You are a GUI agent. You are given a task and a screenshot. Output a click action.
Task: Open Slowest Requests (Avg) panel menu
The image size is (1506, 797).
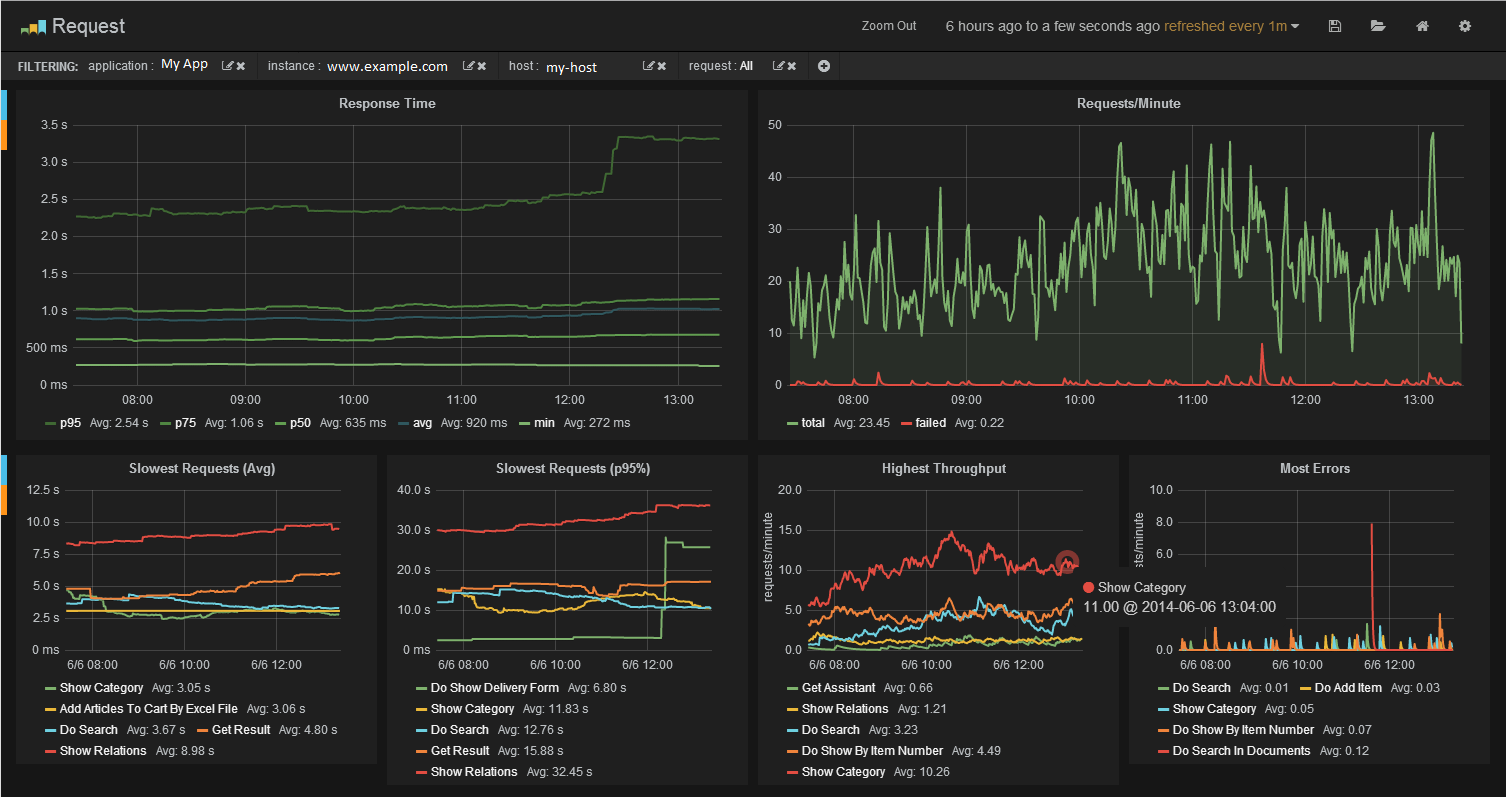202,468
